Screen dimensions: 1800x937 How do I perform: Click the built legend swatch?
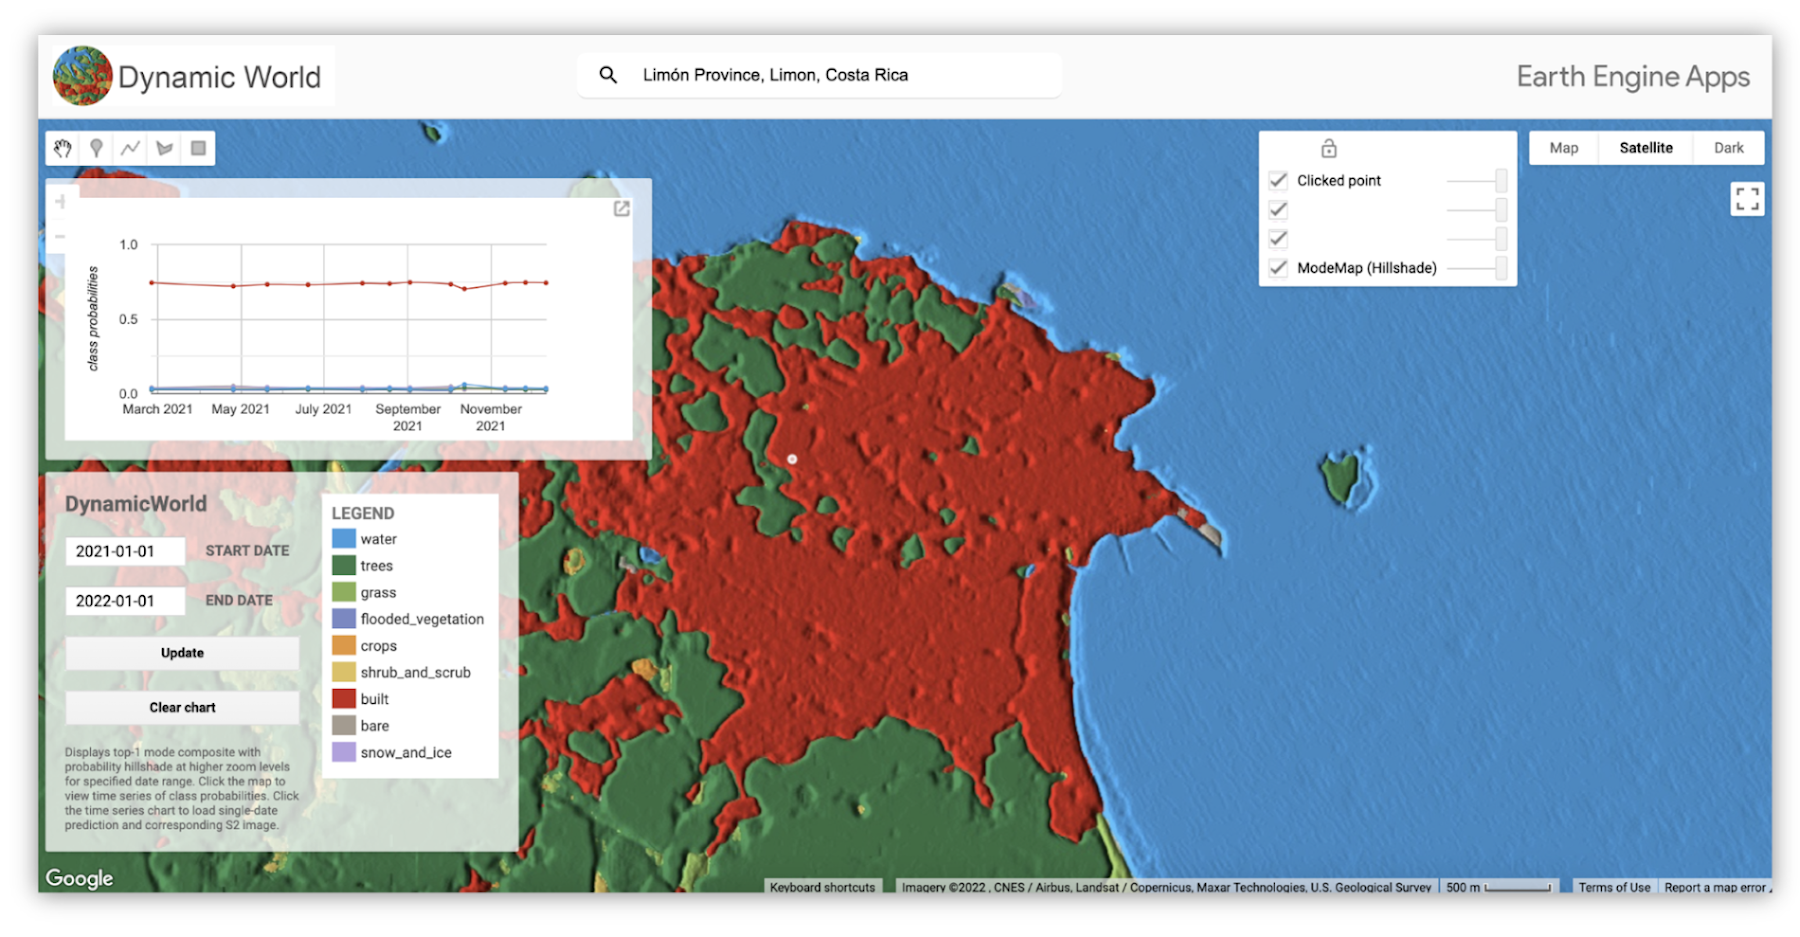[344, 699]
